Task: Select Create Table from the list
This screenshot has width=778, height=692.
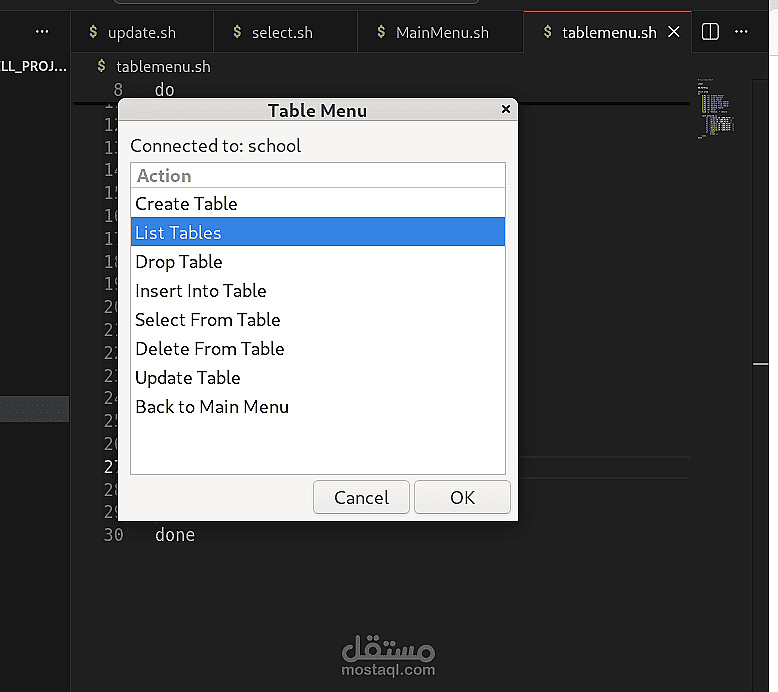Action: 187,204
